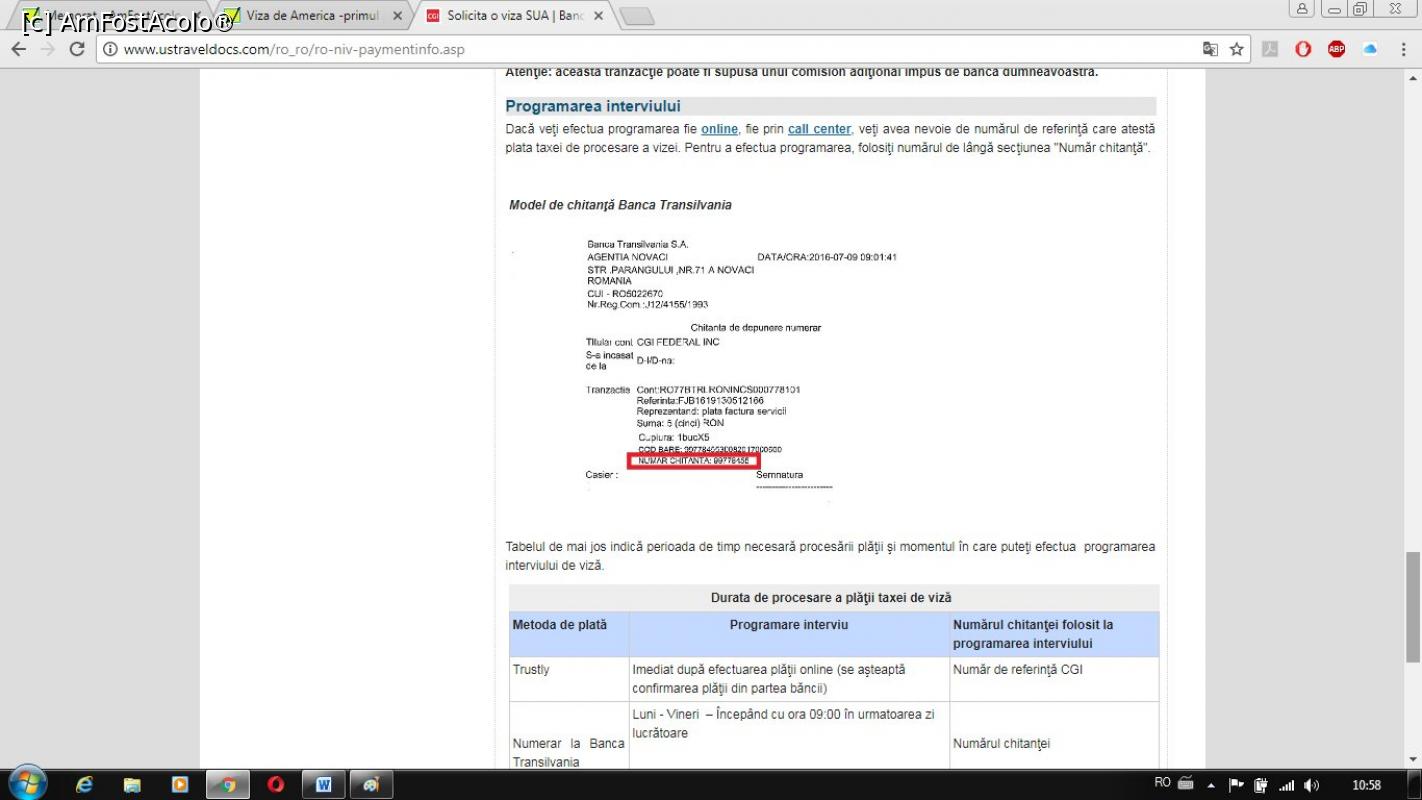The width and height of the screenshot is (1422, 800).
Task: Reload the current page
Action: pyautogui.click(x=77, y=49)
